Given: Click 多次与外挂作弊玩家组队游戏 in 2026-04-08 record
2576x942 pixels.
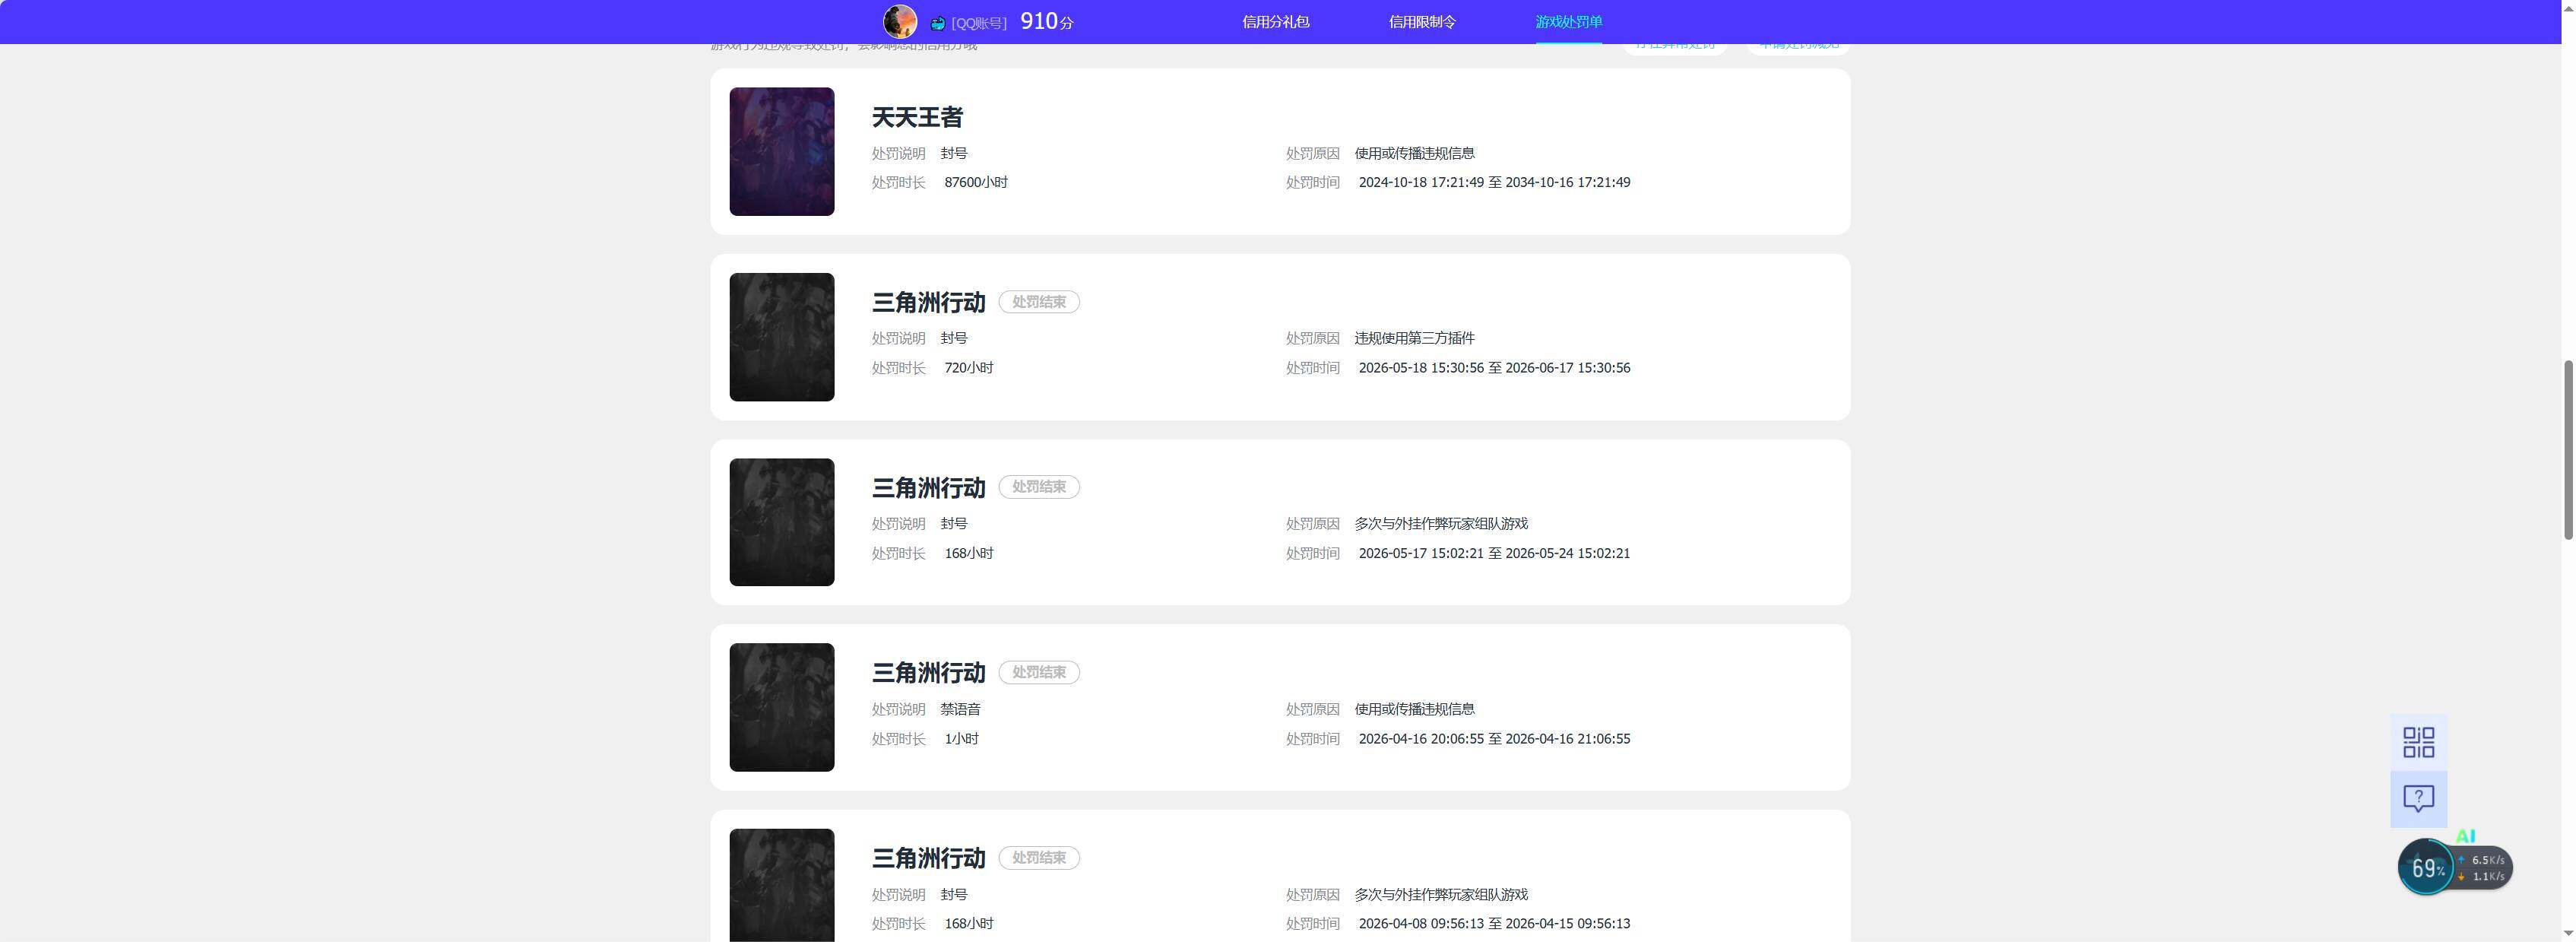Looking at the screenshot, I should pos(1441,894).
